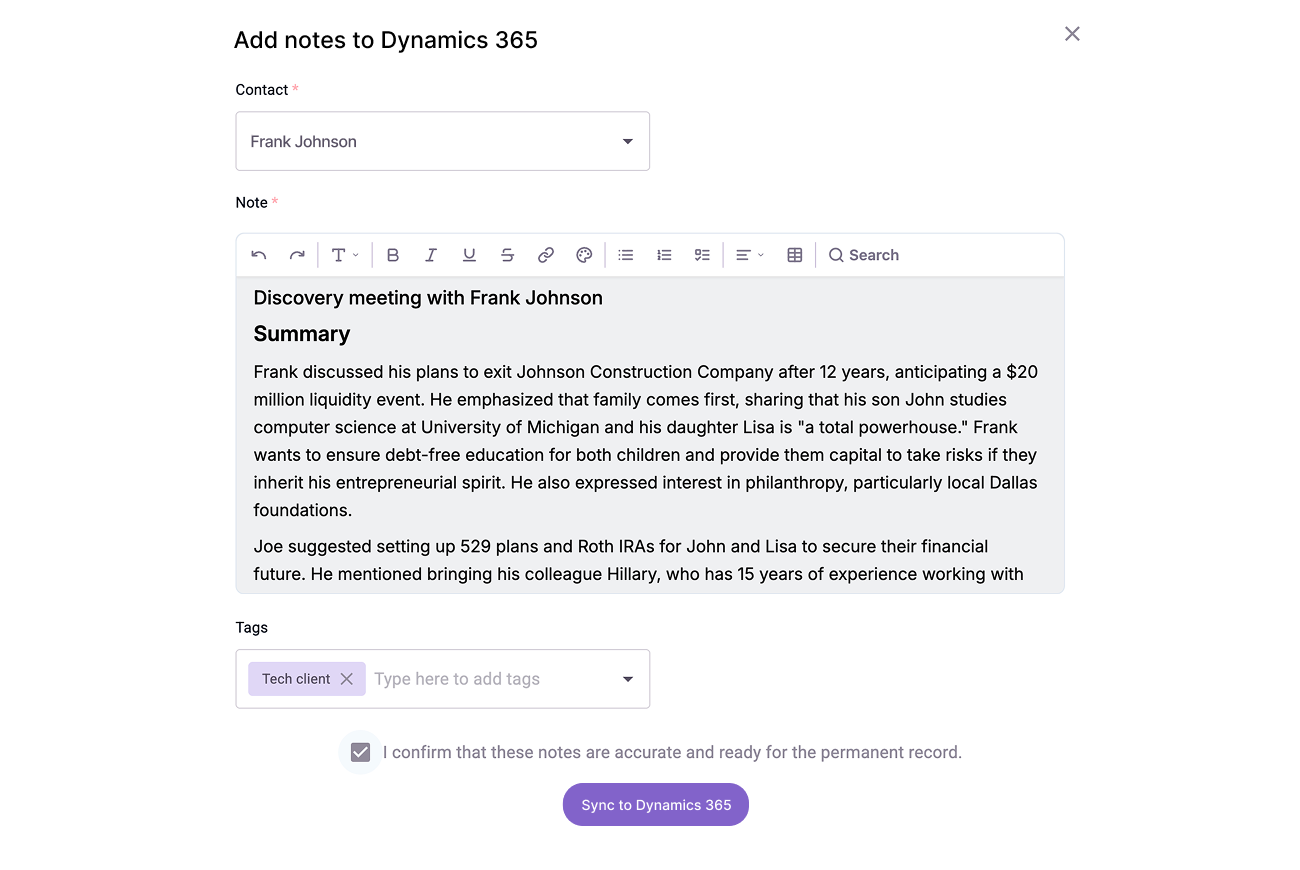1300x870 pixels.
Task: Click the Summary heading in the note
Action: click(302, 334)
